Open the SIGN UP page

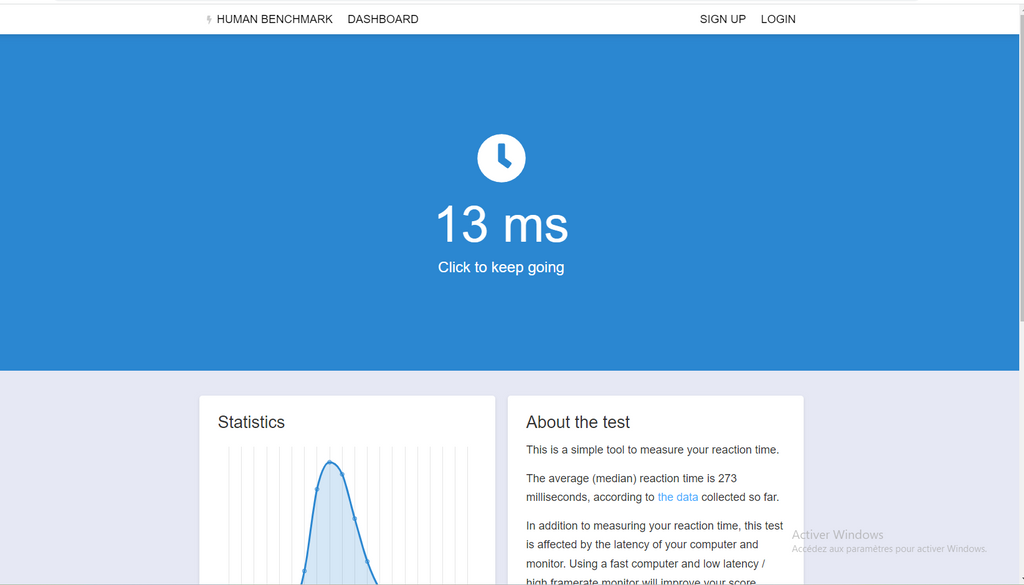click(722, 19)
